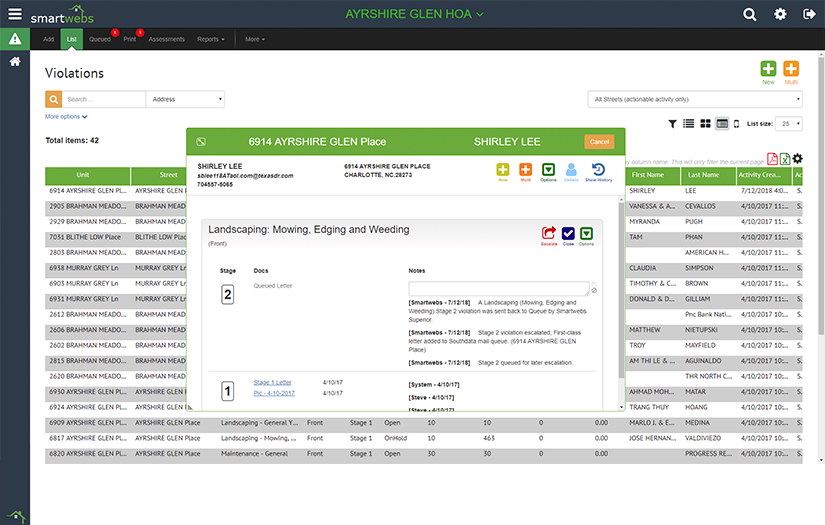Click into the Notes input field
This screenshot has height=525, width=825.
[x=498, y=288]
